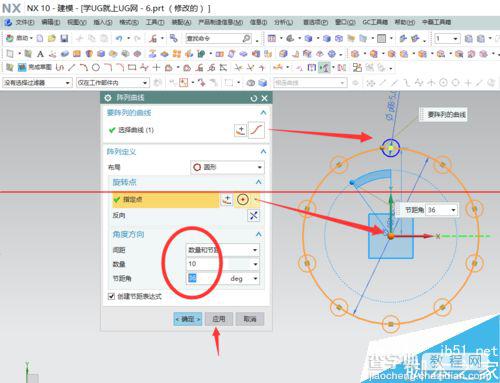Click the New file icon
Image resolution: width=500 pixels, height=383 pixels.
(x=40, y=38)
